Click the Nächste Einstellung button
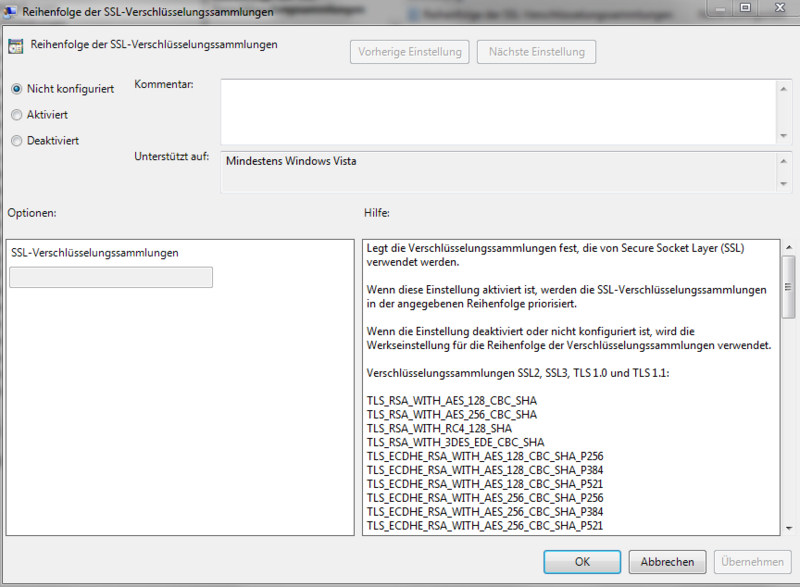This screenshot has width=800, height=587. click(x=536, y=51)
